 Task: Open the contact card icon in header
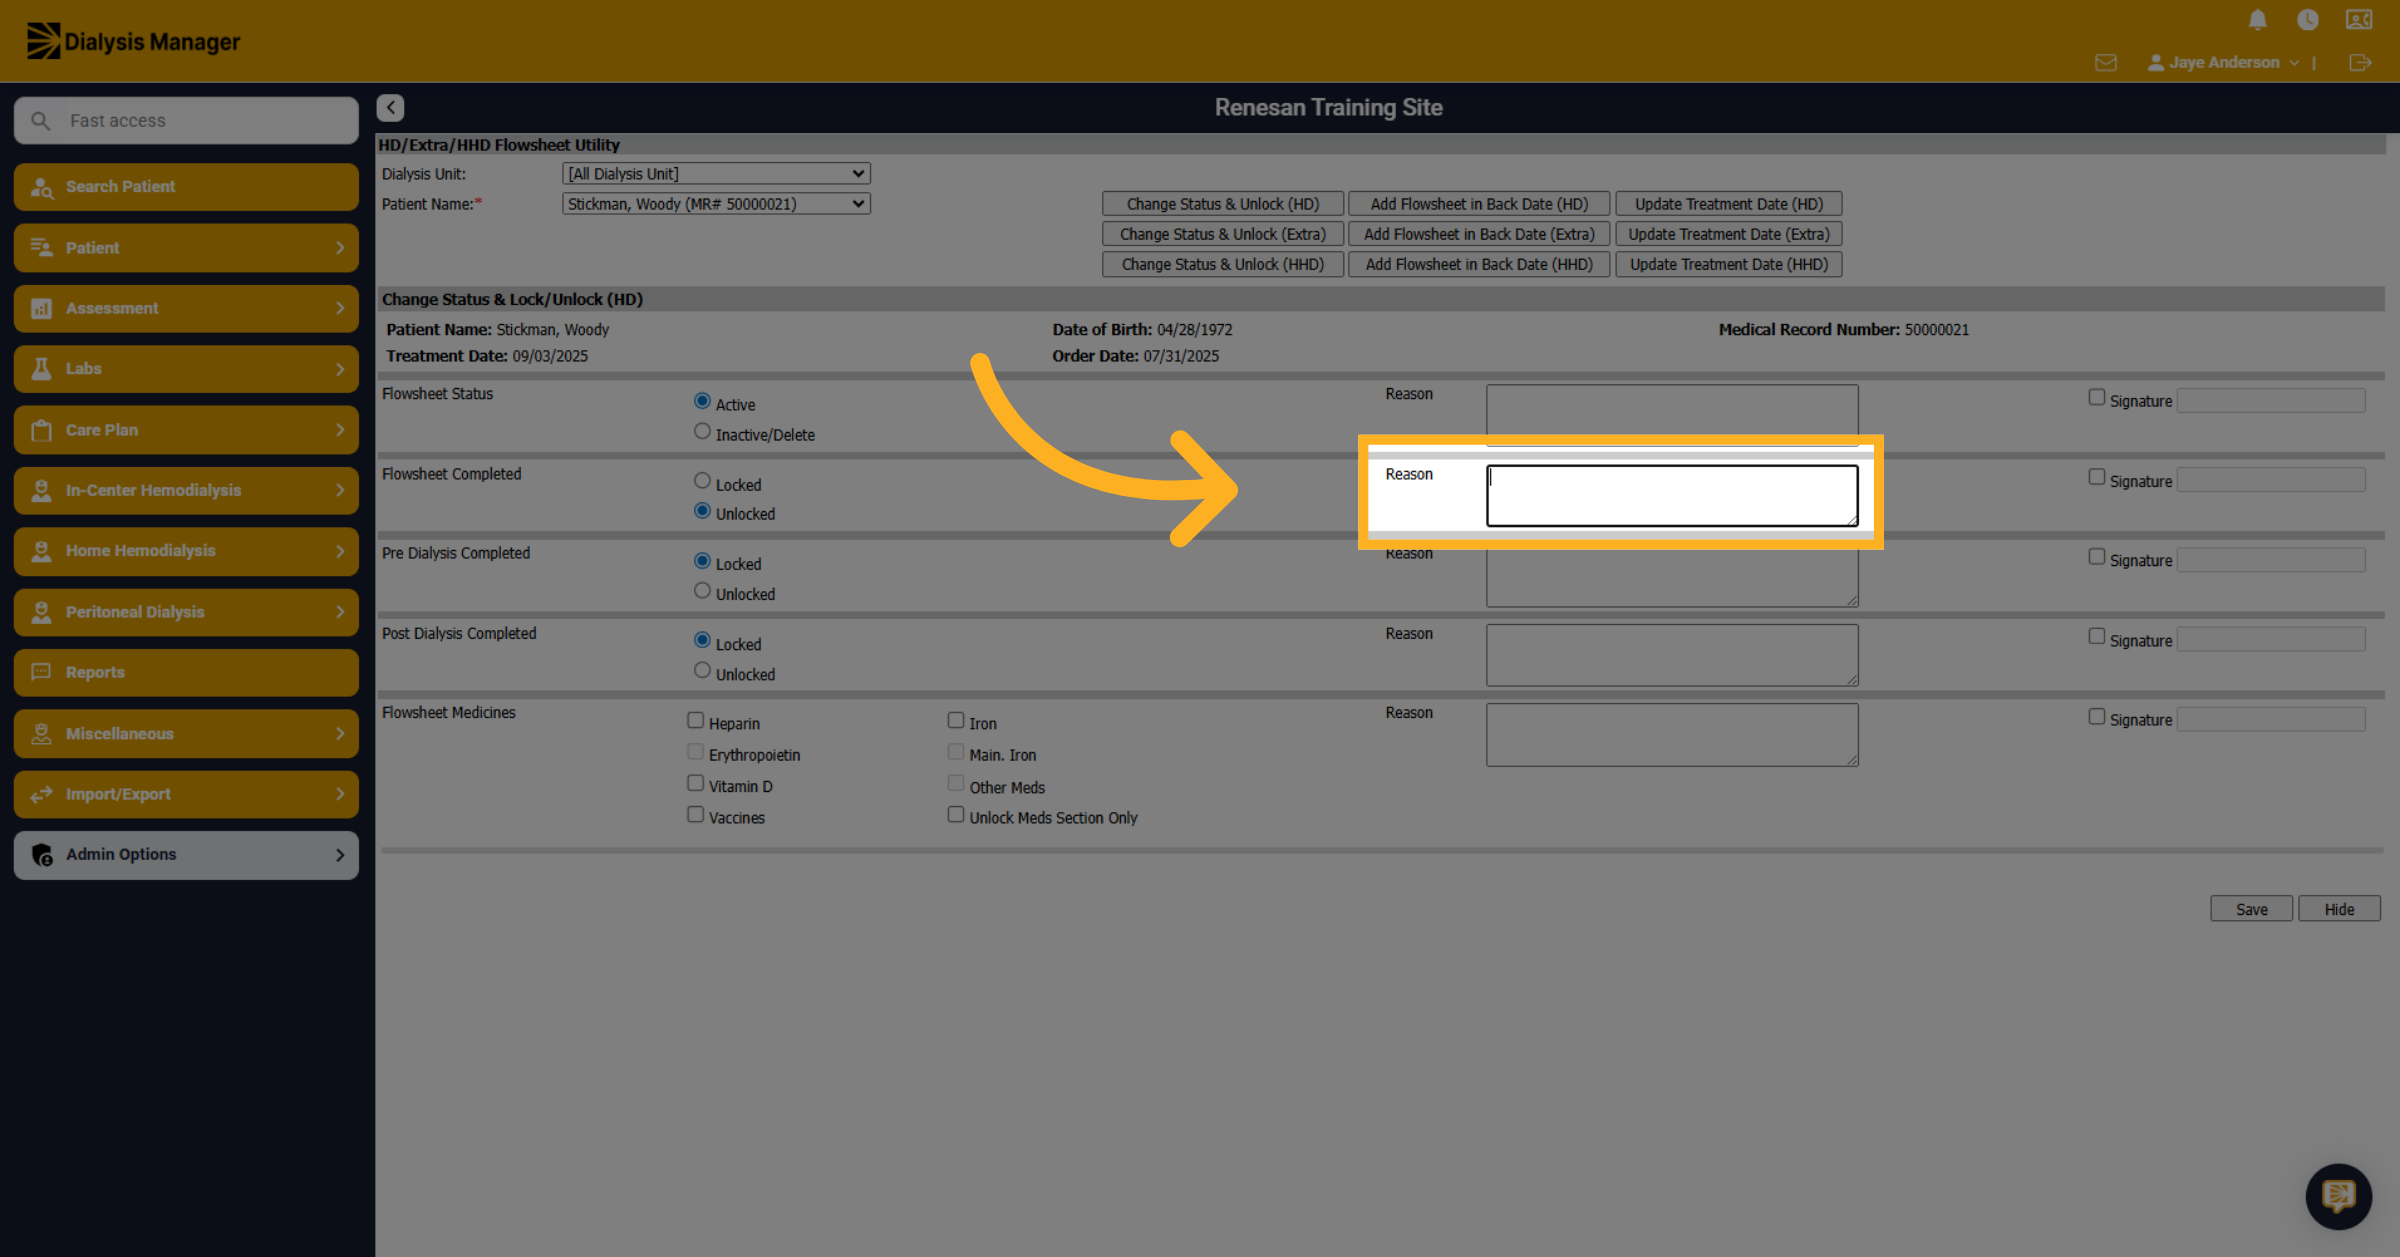pyautogui.click(x=2359, y=20)
